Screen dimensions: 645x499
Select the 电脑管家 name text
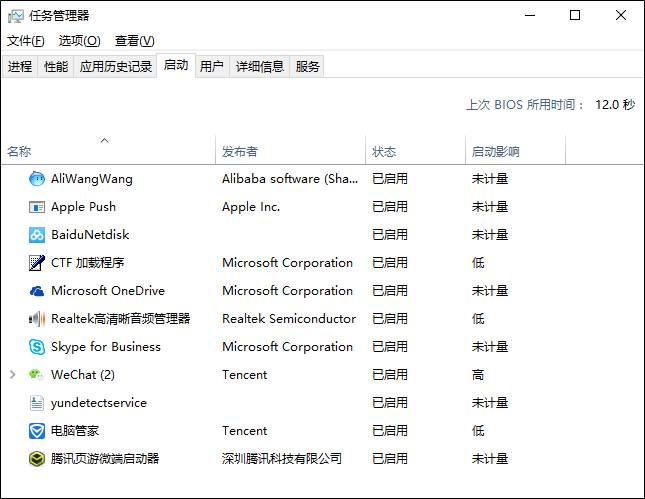pyautogui.click(x=75, y=431)
